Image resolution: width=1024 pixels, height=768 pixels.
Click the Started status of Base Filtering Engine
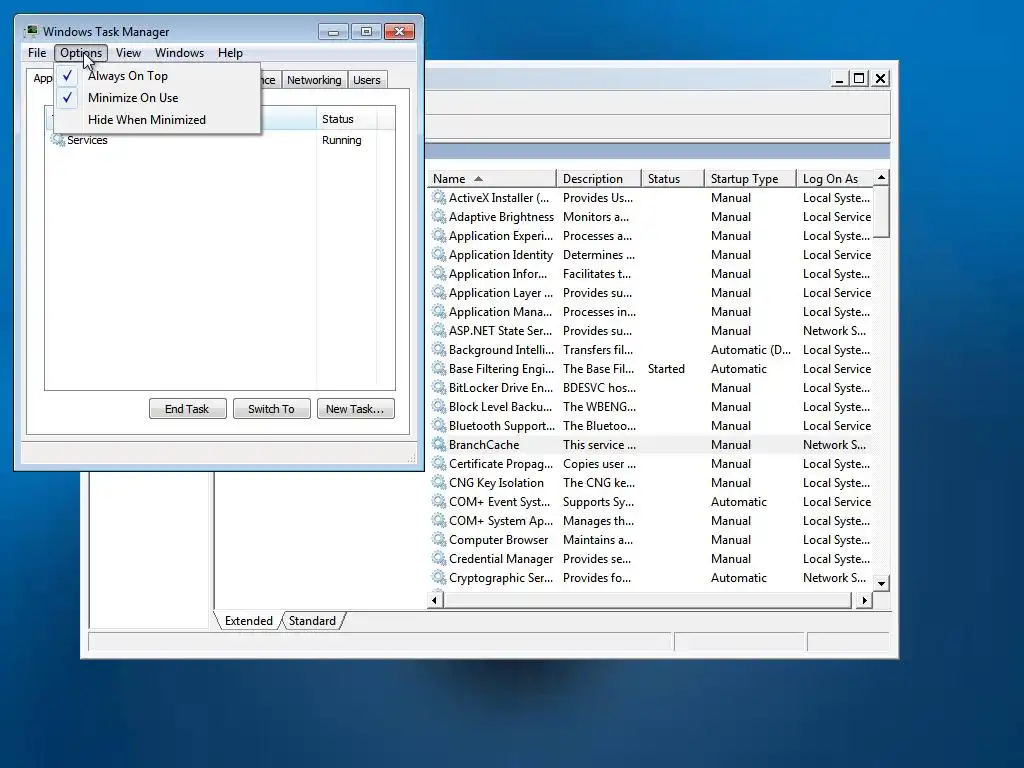point(666,369)
